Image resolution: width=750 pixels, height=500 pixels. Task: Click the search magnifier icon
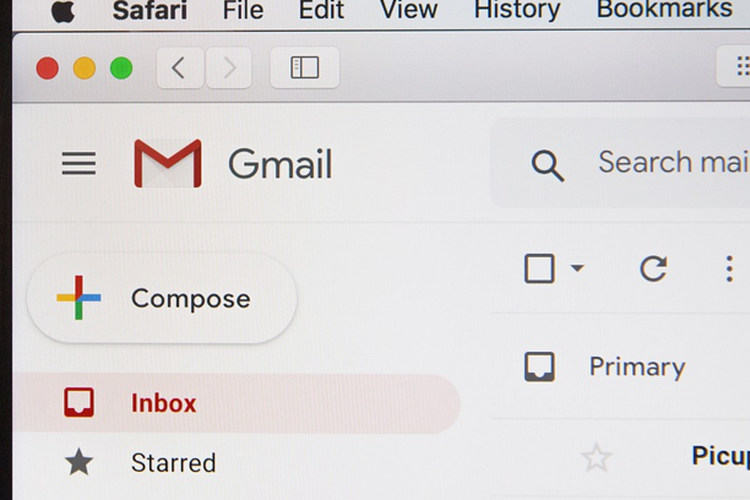[x=548, y=166]
